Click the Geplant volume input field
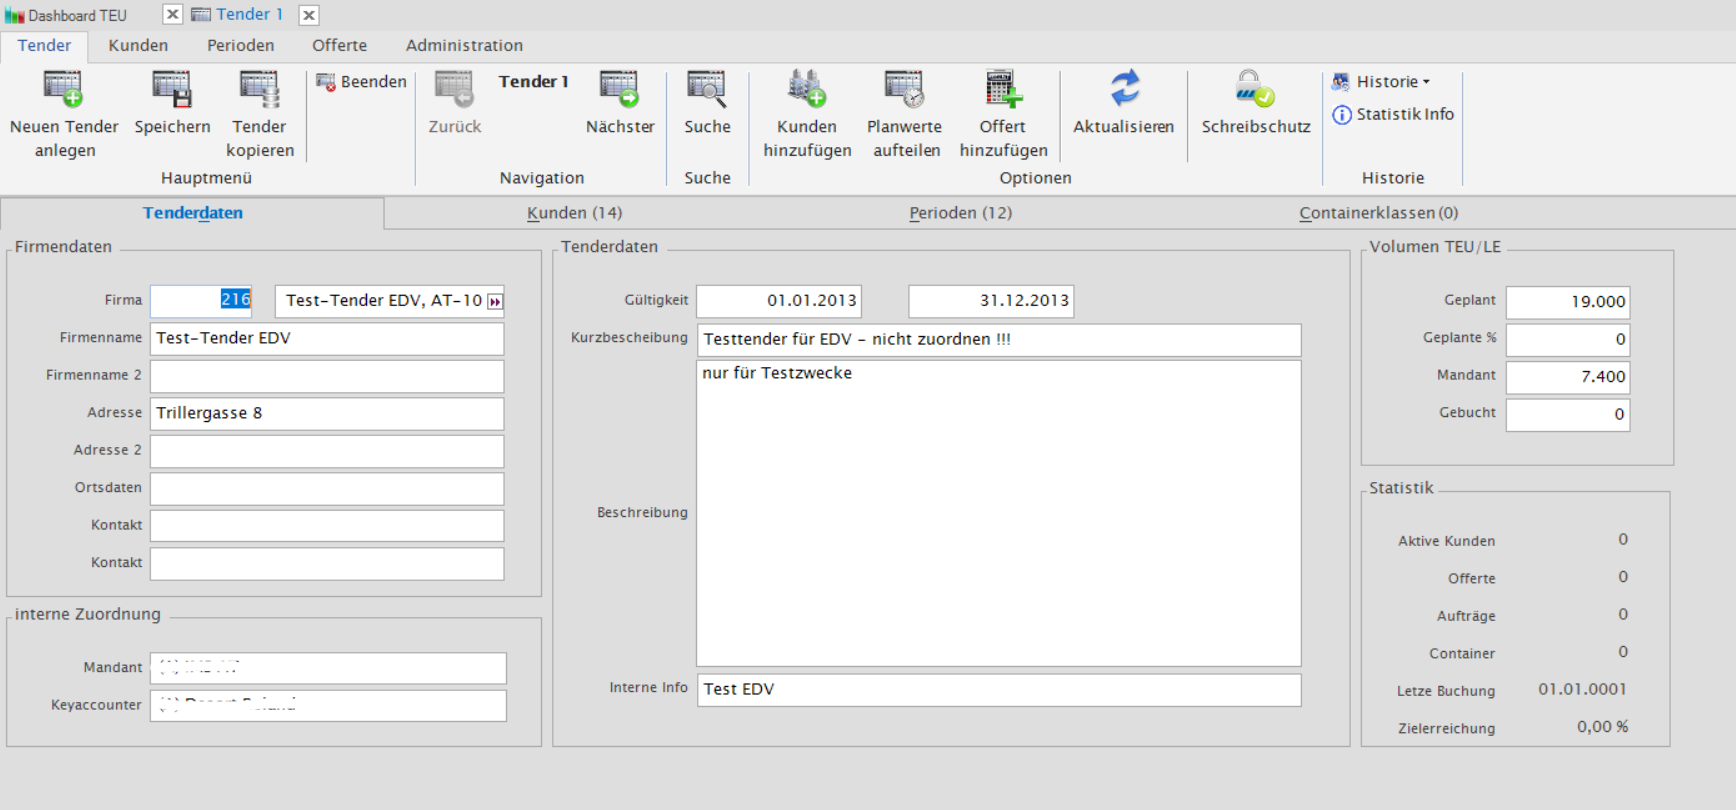Image resolution: width=1736 pixels, height=810 pixels. (1567, 302)
